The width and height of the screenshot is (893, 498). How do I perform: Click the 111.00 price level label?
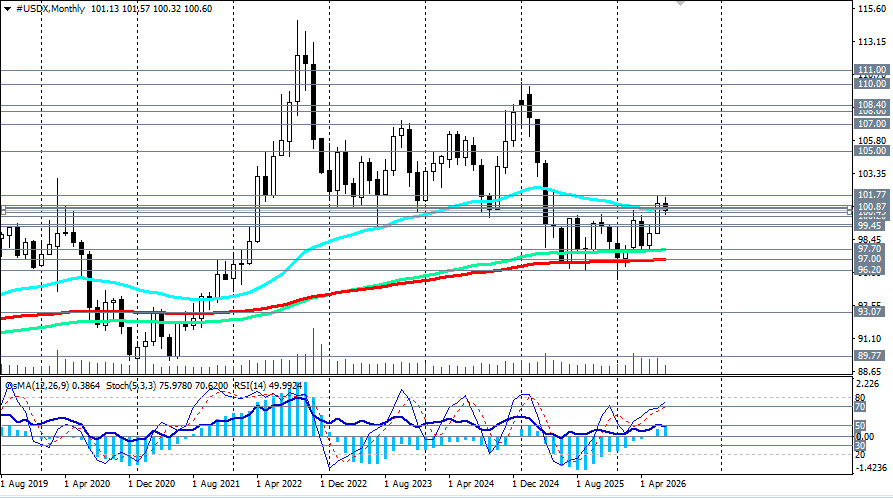click(x=872, y=70)
